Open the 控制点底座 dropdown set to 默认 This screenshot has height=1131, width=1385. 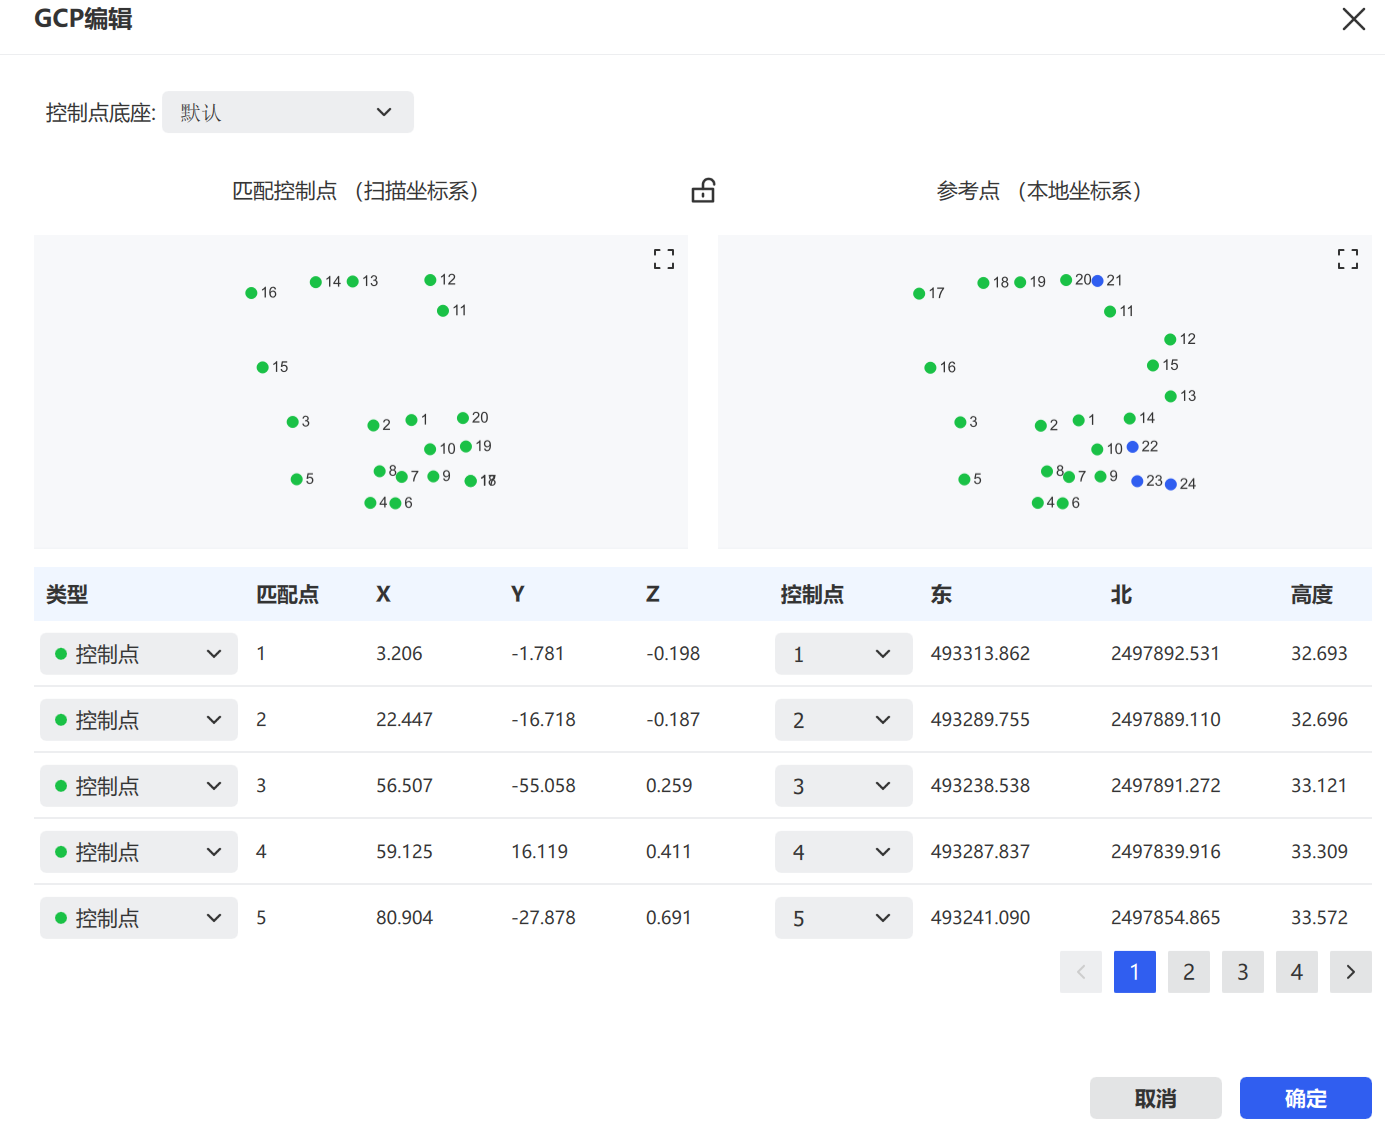pos(288,112)
